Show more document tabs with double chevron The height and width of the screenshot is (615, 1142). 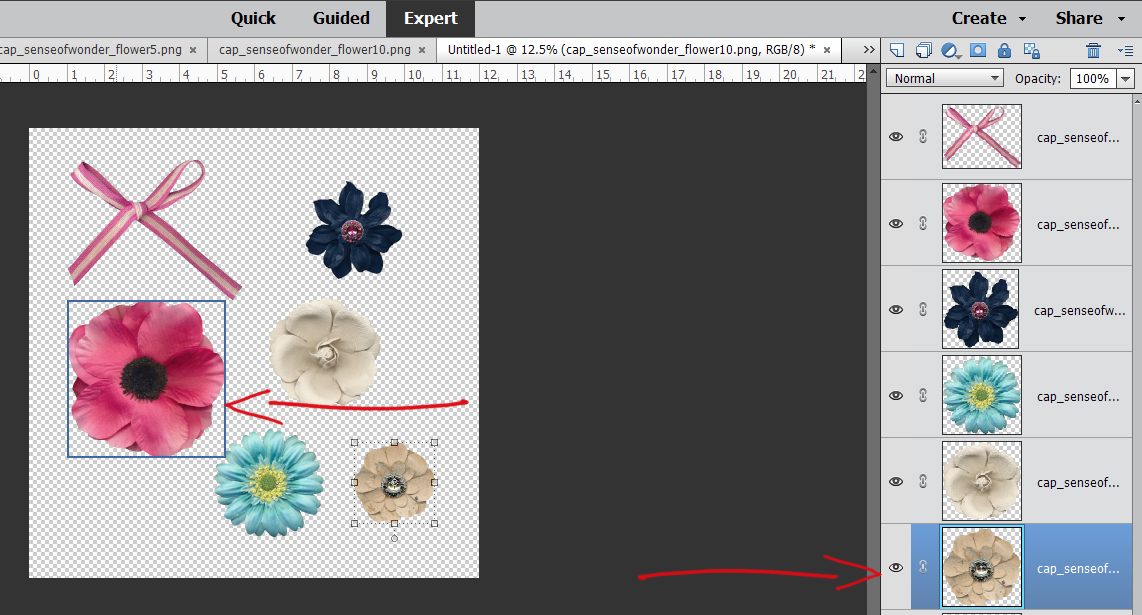click(869, 50)
